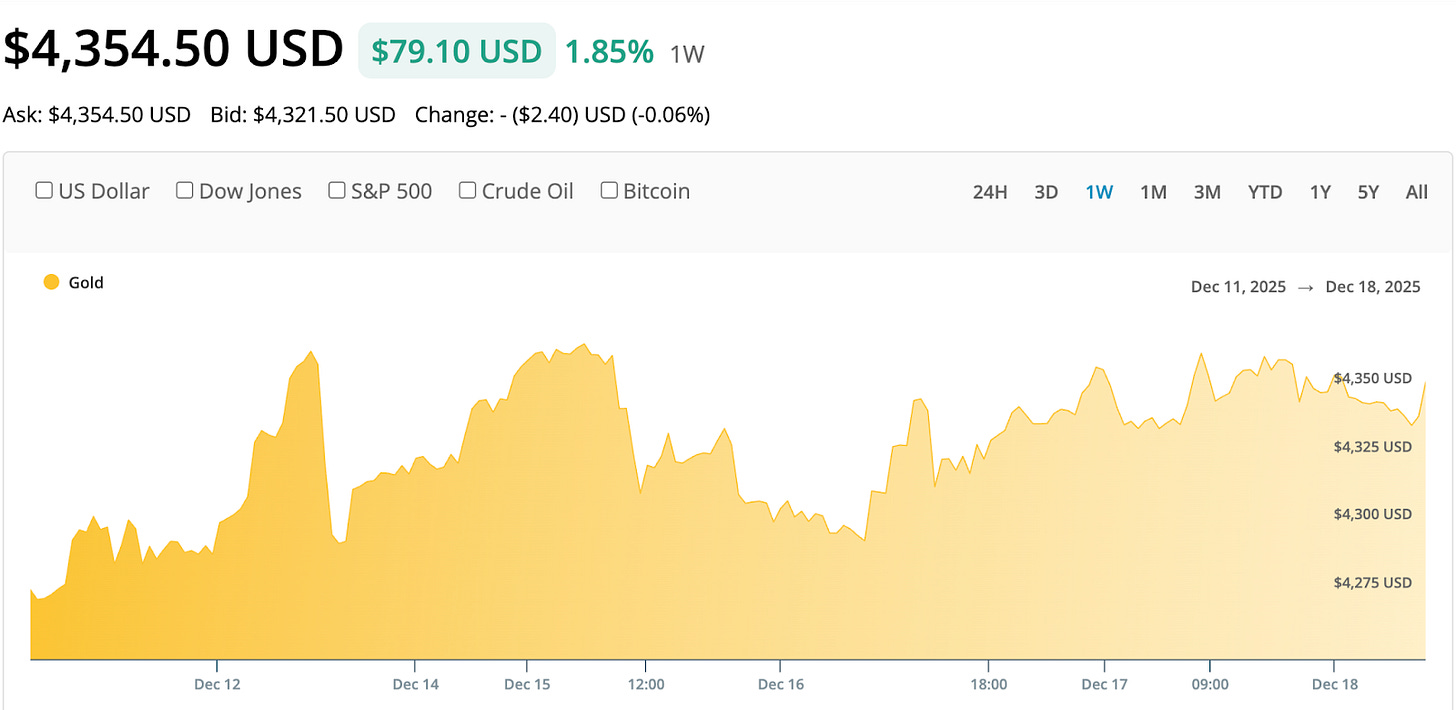Click the Dec 18, 2025 end date

pyautogui.click(x=1372, y=287)
